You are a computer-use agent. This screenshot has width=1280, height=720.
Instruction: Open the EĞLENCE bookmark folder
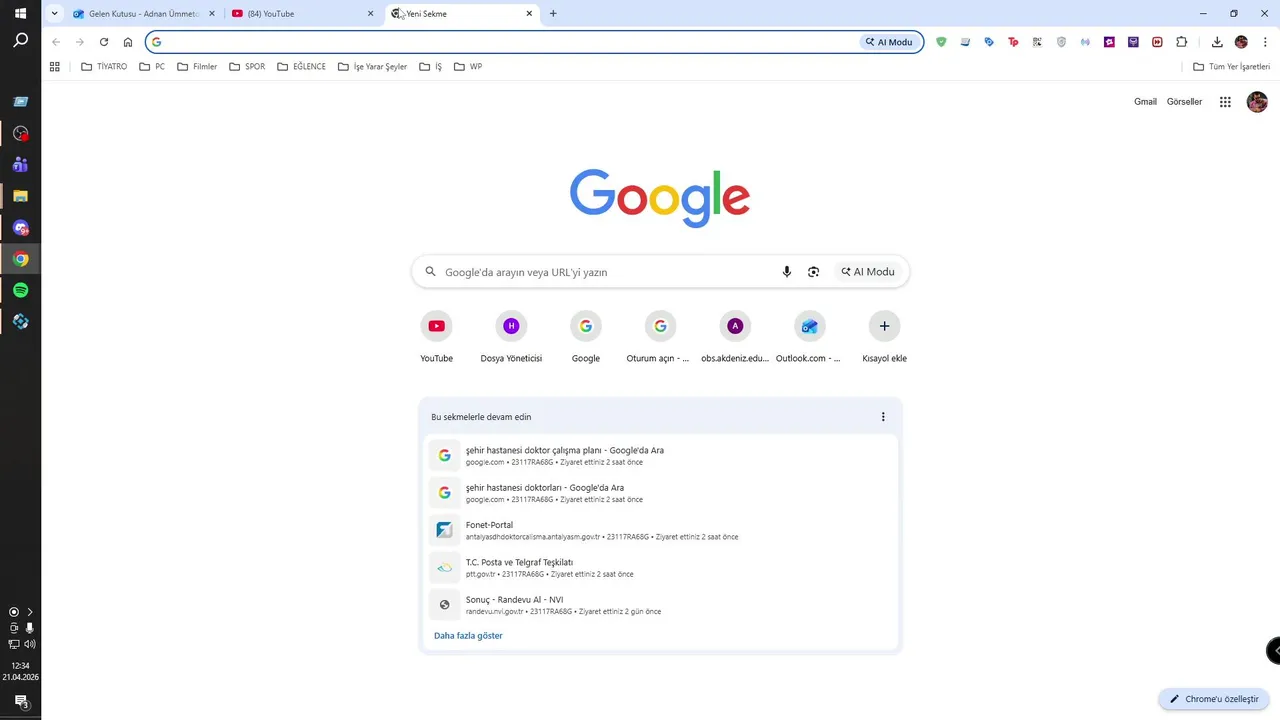(302, 67)
